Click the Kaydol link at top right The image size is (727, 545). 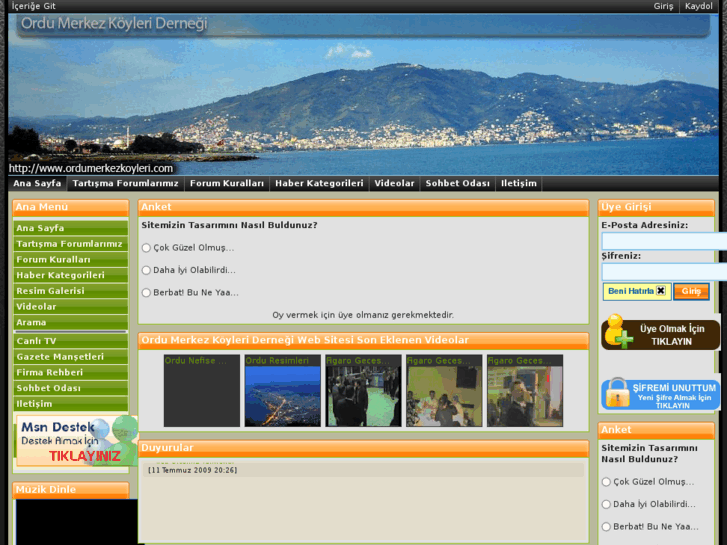pyautogui.click(x=699, y=6)
